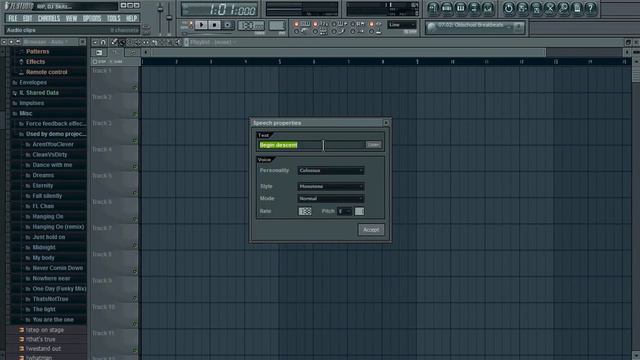Open the EDIT menu

point(27,18)
